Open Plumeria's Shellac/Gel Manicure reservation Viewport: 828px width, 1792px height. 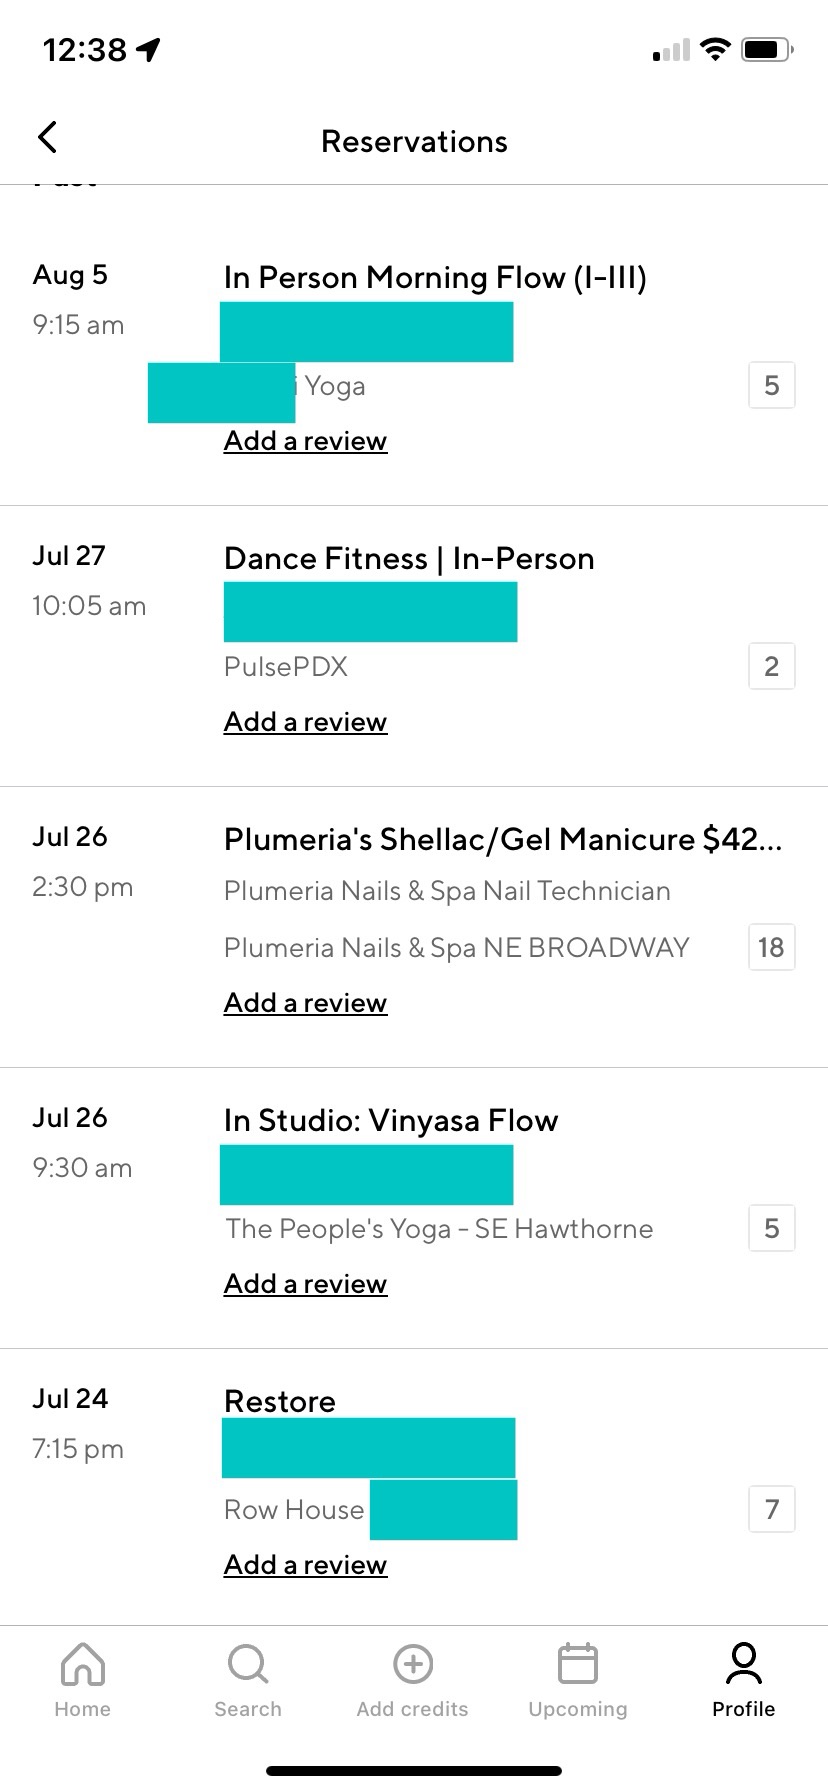[x=502, y=840]
